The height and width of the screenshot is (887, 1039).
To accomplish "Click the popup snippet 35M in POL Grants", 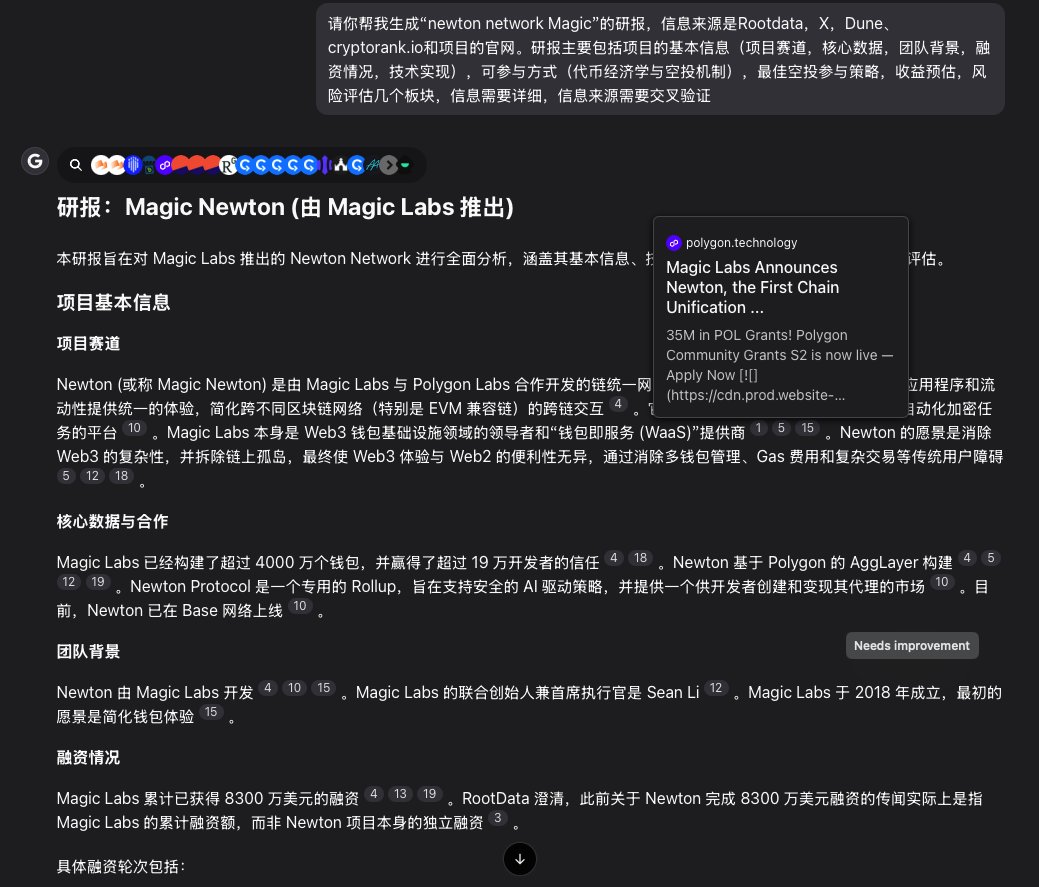I will point(779,365).
